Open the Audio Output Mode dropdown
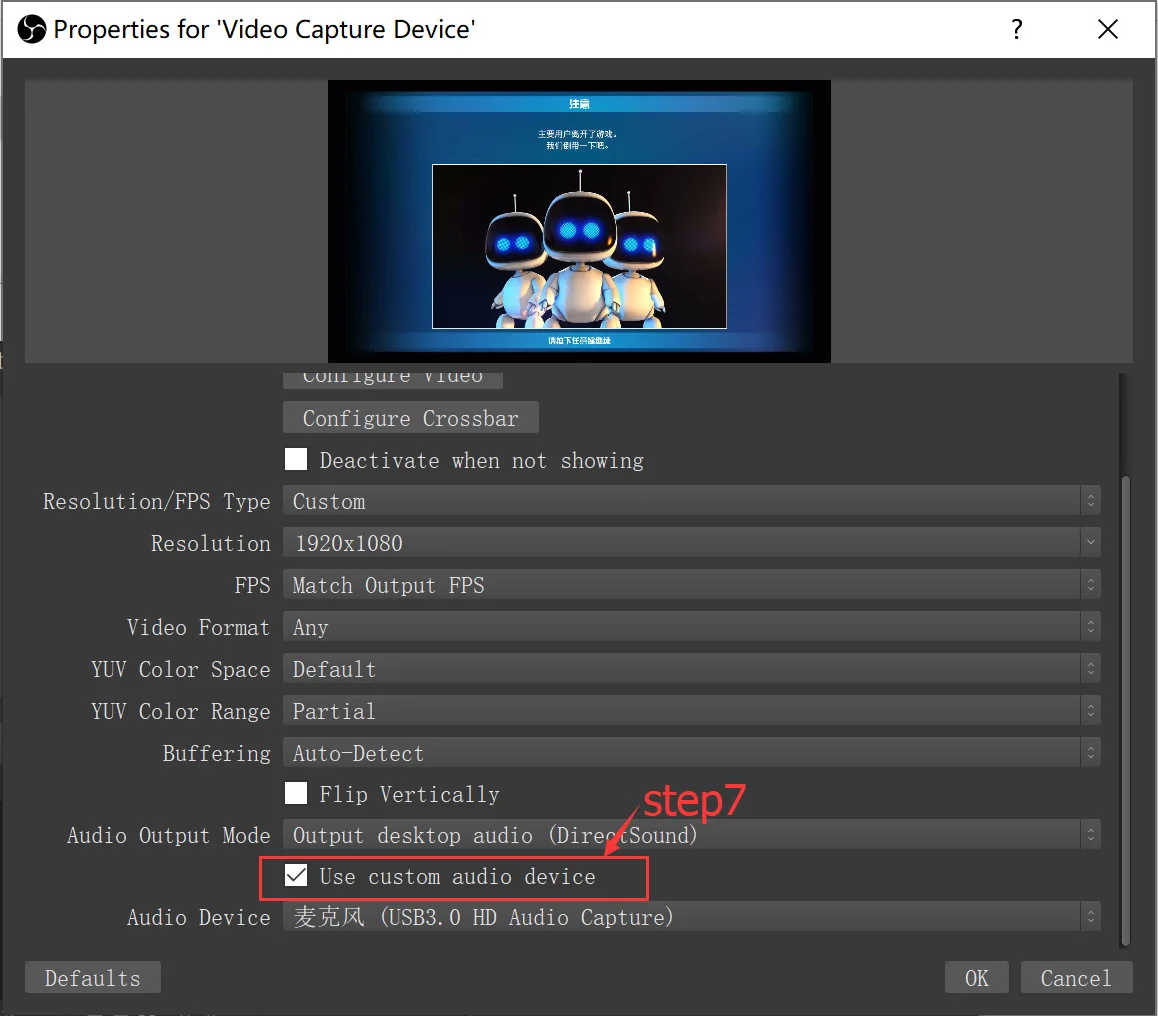This screenshot has width=1158, height=1016. [691, 835]
